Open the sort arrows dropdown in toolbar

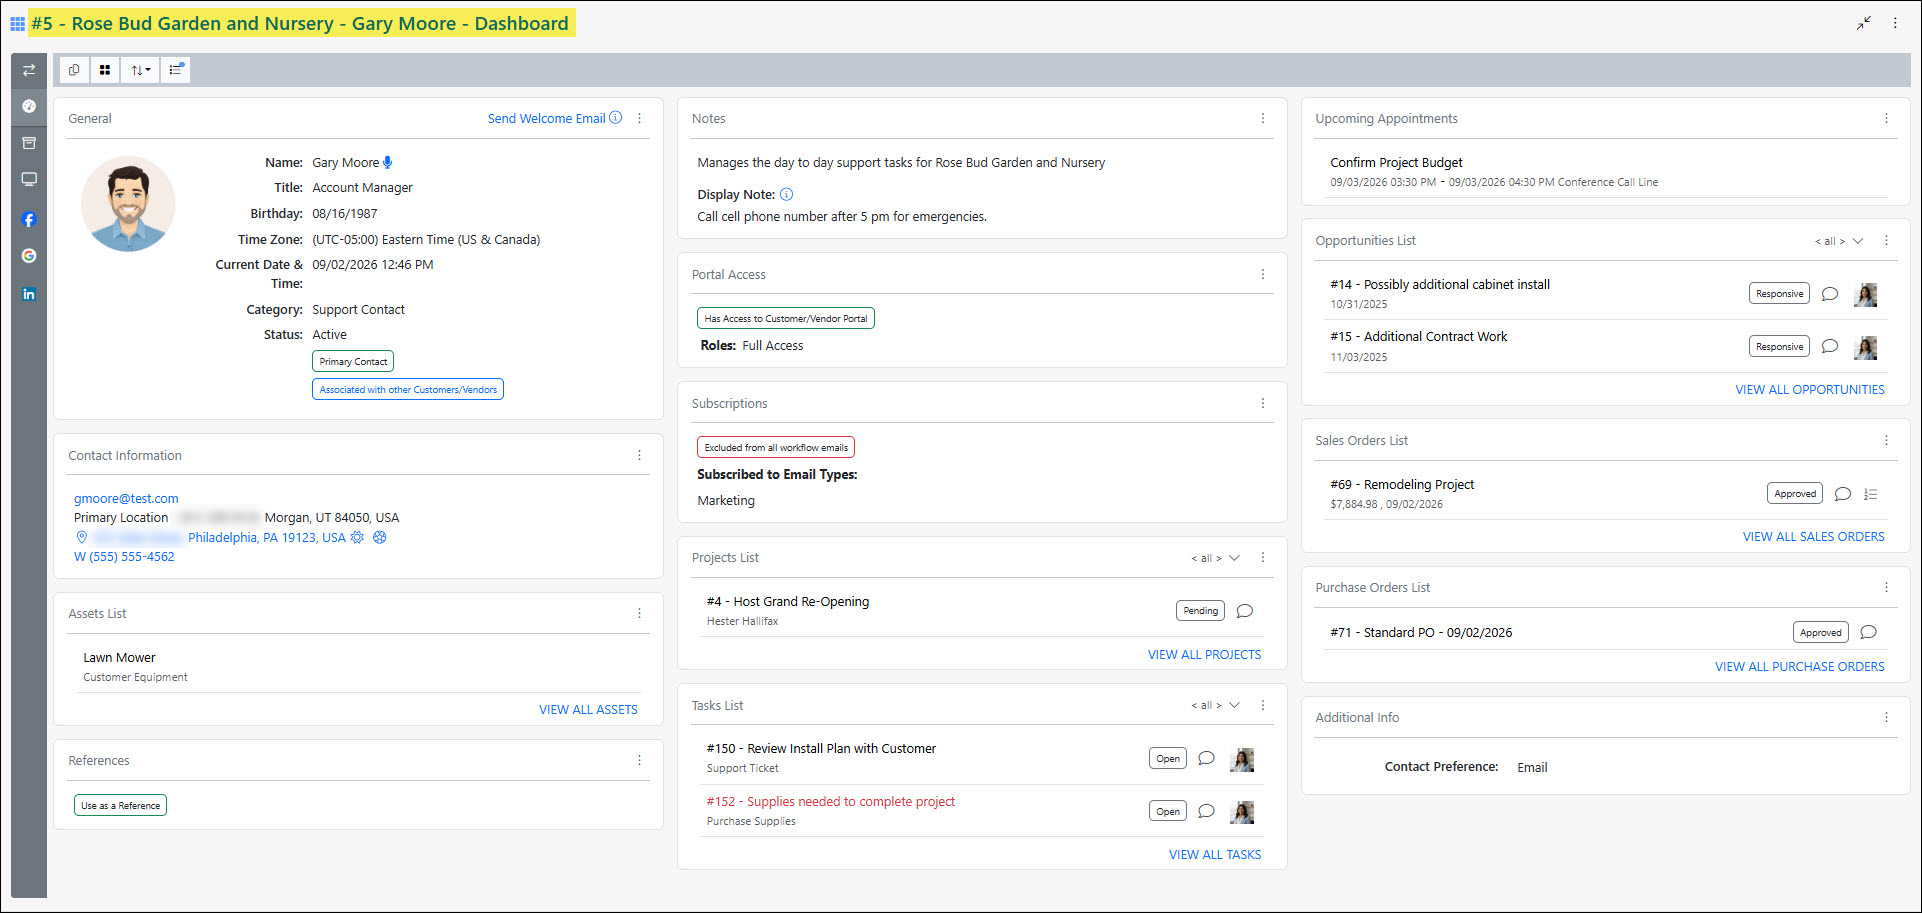(x=140, y=70)
